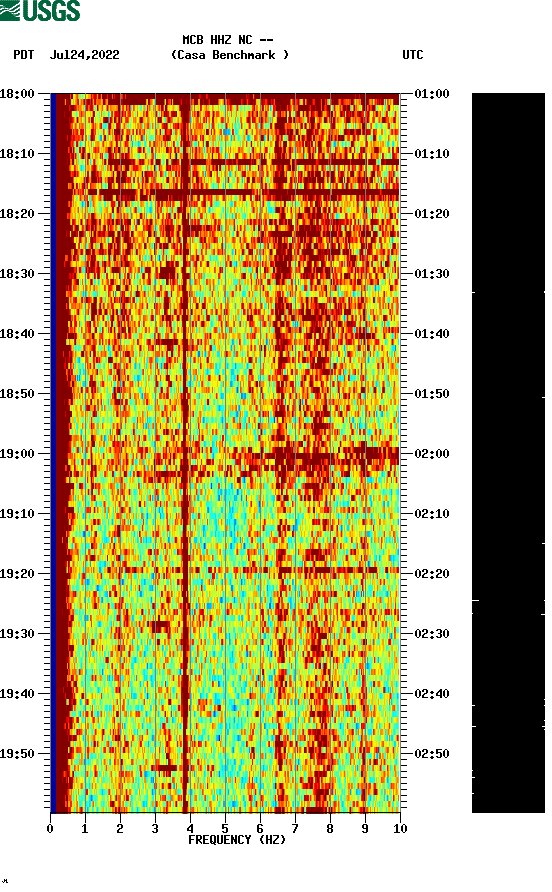Viewport: 552px width, 892px height.
Task: Click the 01:20 UTC time label
Action: [432, 214]
